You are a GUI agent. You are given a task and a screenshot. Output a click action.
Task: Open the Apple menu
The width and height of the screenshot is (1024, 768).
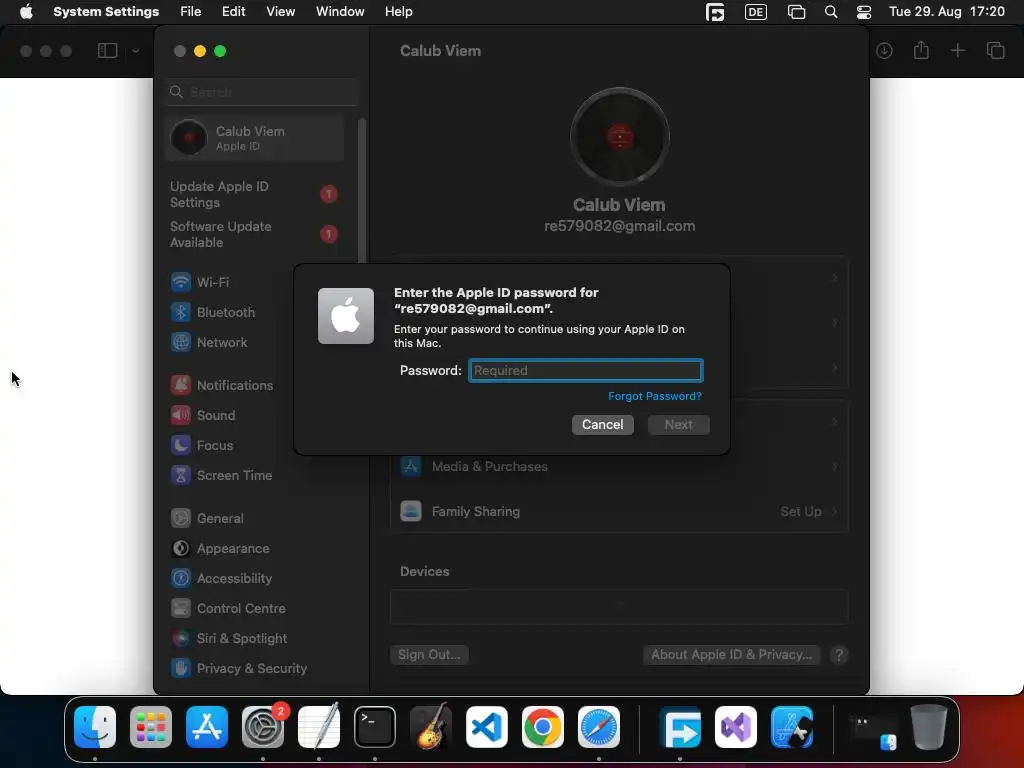26,12
